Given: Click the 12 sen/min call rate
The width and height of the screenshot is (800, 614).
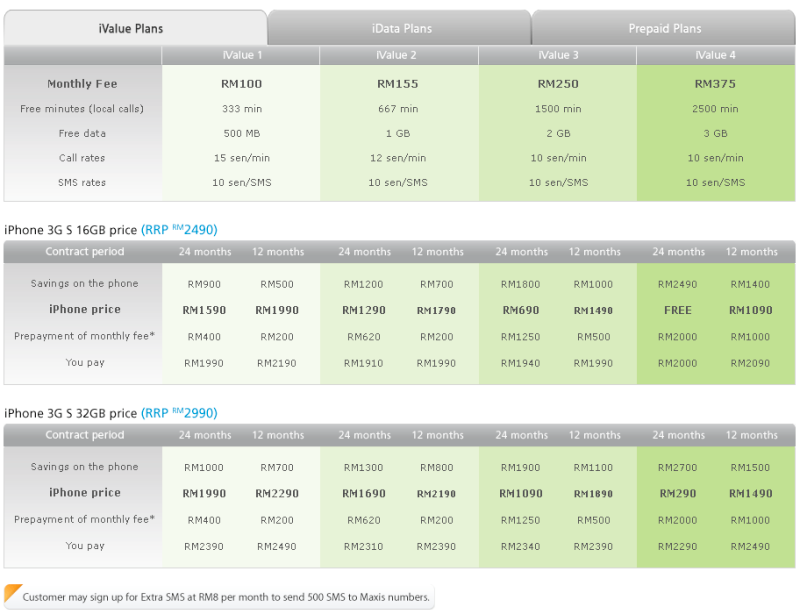Looking at the screenshot, I should point(398,158).
